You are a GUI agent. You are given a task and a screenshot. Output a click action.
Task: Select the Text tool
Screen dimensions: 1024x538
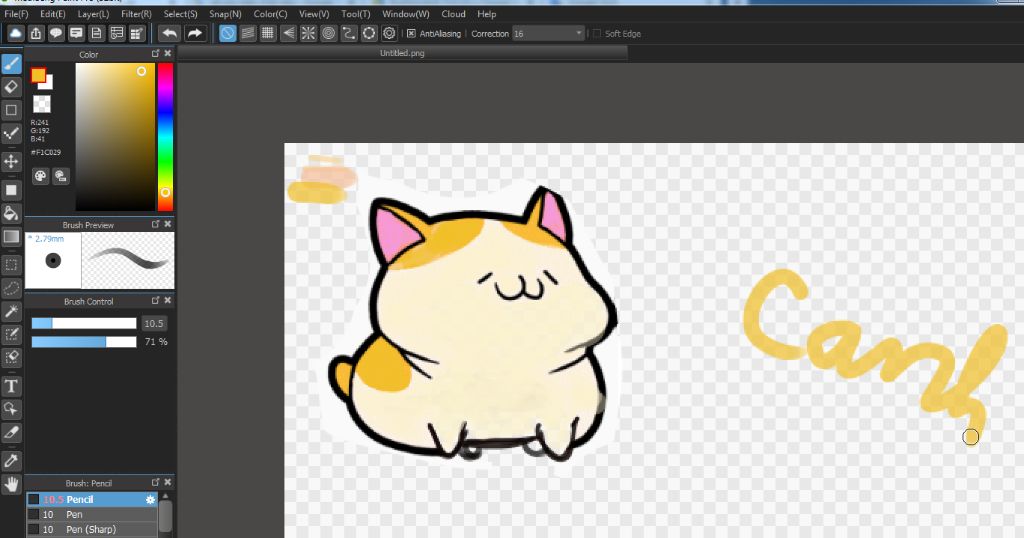pyautogui.click(x=11, y=386)
